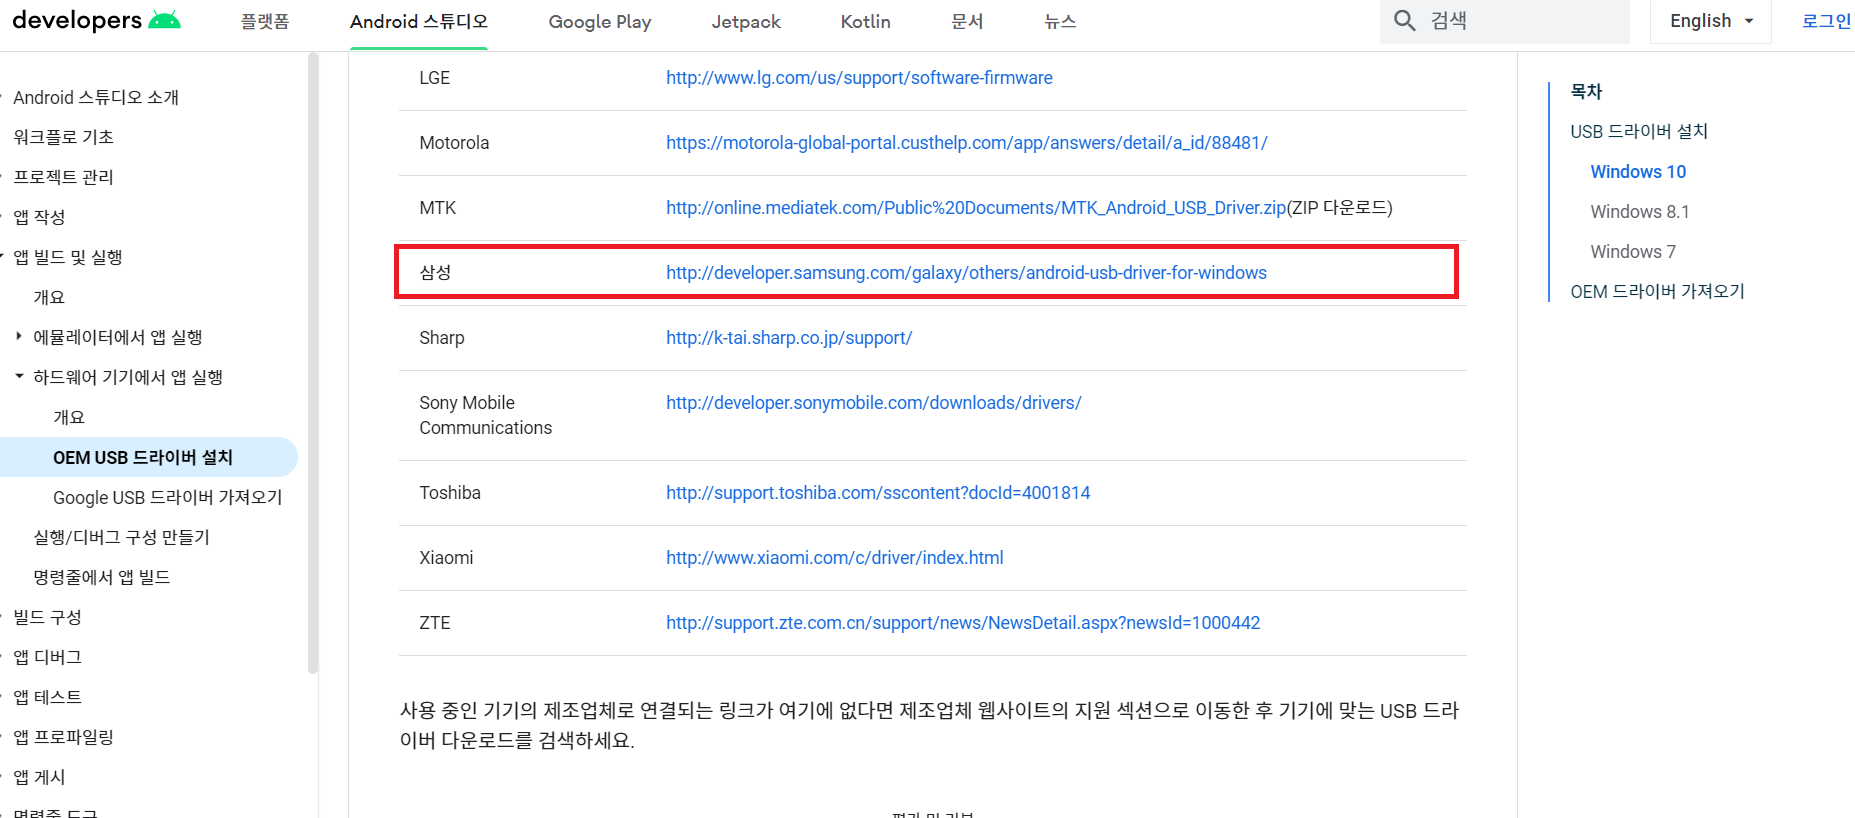Screen dimensions: 1855x818
Task: Select the Android 스튜디오 tab
Action: coord(419,22)
